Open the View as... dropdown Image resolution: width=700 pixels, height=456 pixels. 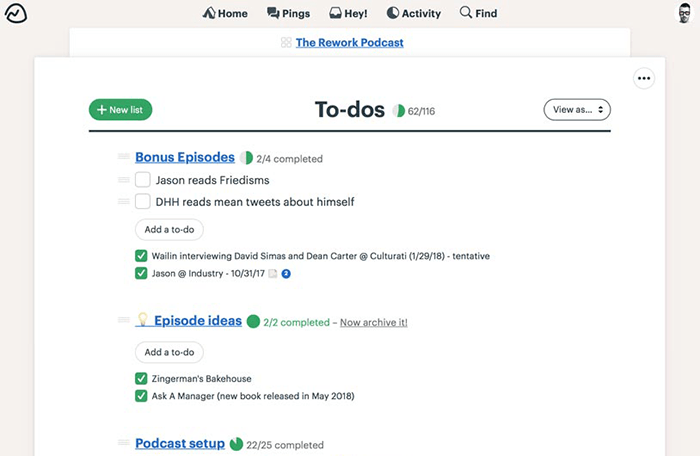pyautogui.click(x=577, y=110)
